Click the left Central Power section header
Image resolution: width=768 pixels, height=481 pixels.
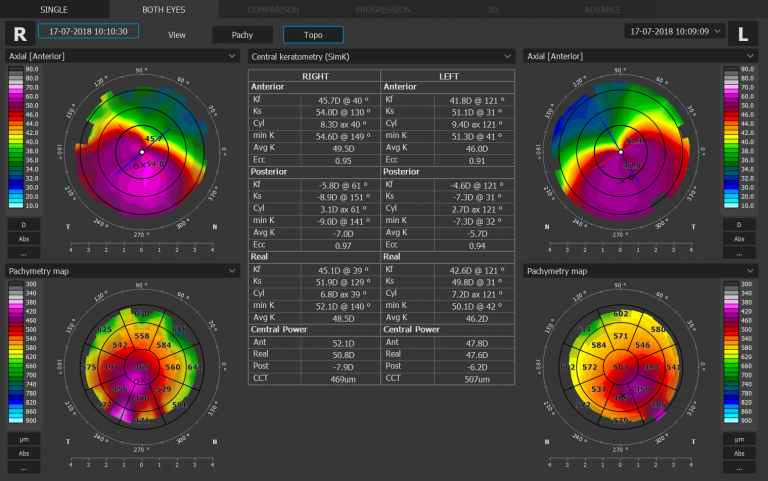pyautogui.click(x=411, y=329)
